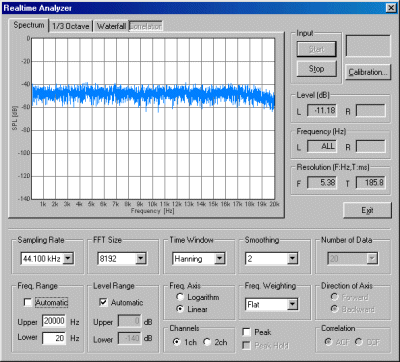Click the Level Range Upper dB field
This screenshot has height=362, width=400.
point(130,322)
